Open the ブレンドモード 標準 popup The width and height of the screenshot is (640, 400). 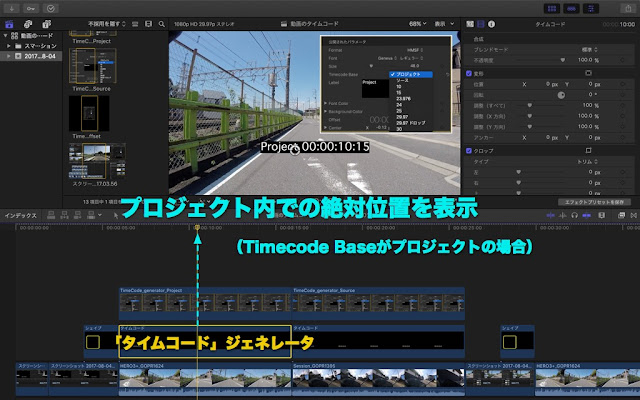coord(590,49)
